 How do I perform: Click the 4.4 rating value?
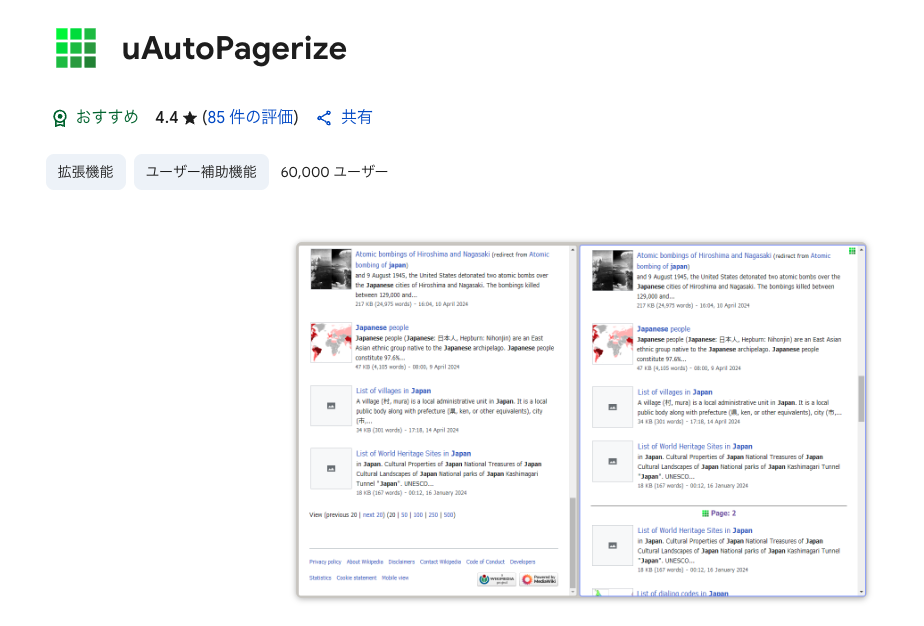pos(167,118)
